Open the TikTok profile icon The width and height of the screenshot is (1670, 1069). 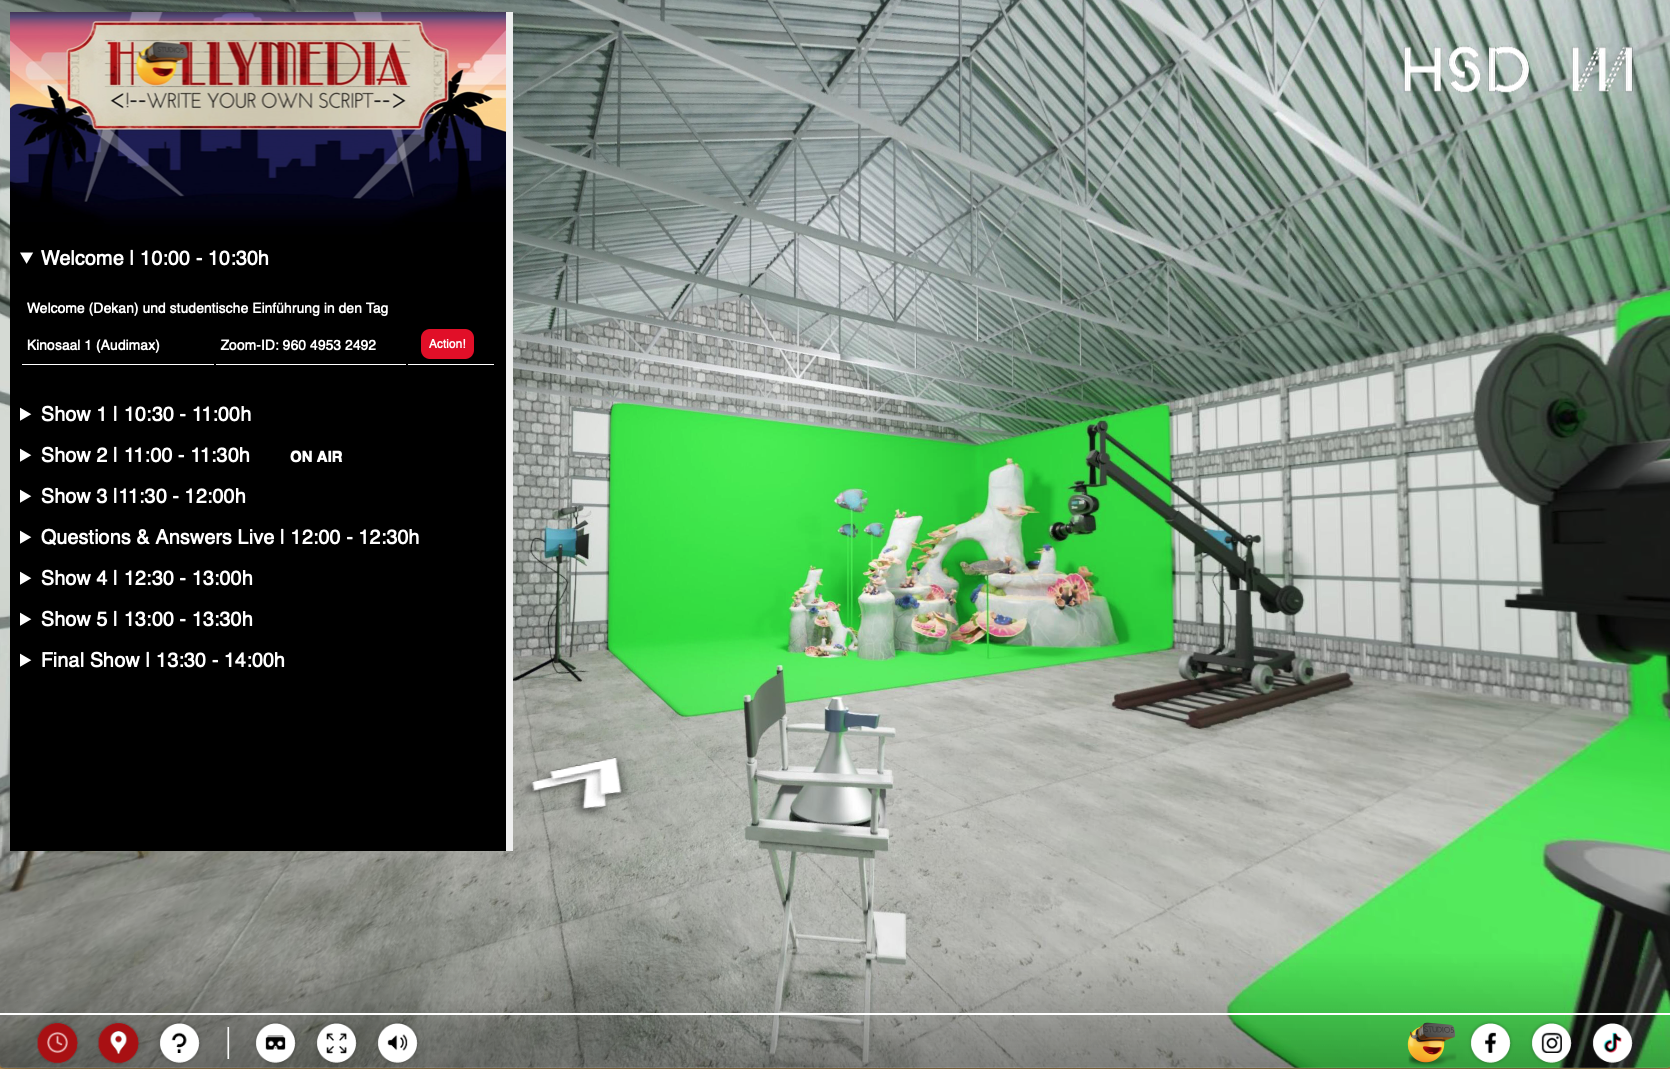(1612, 1043)
